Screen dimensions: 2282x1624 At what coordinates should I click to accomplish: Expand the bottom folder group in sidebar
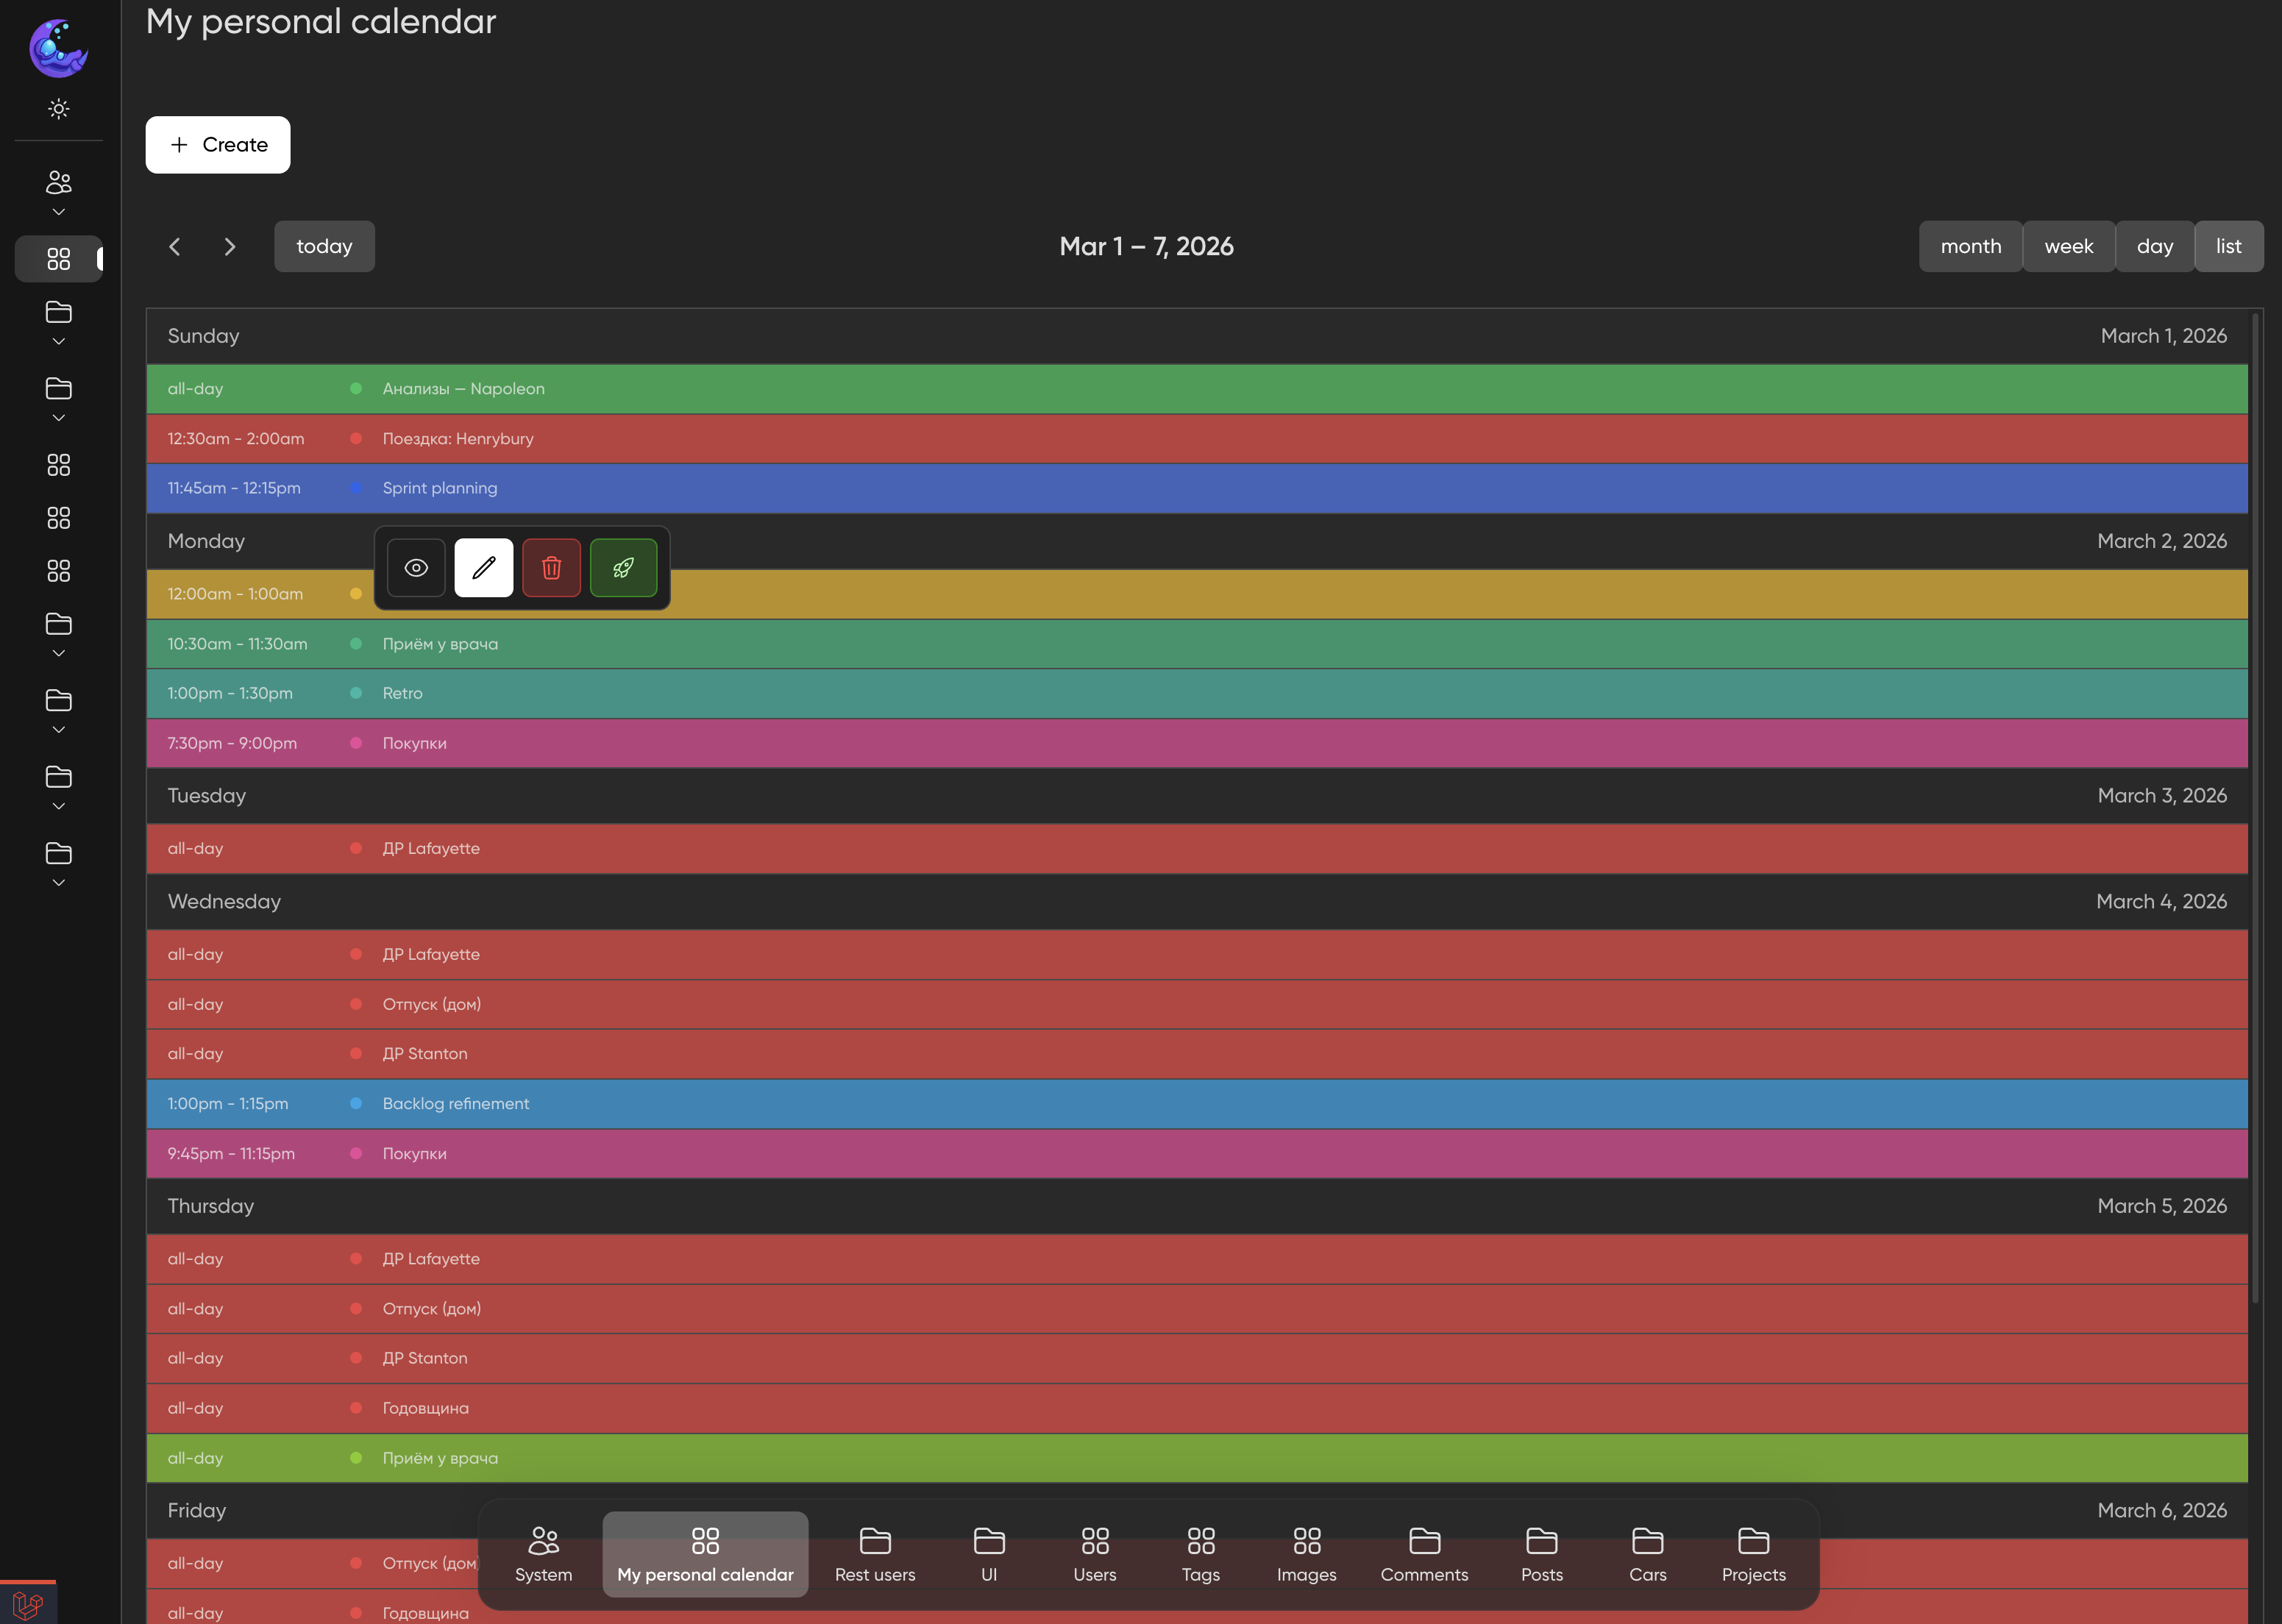pos(58,881)
